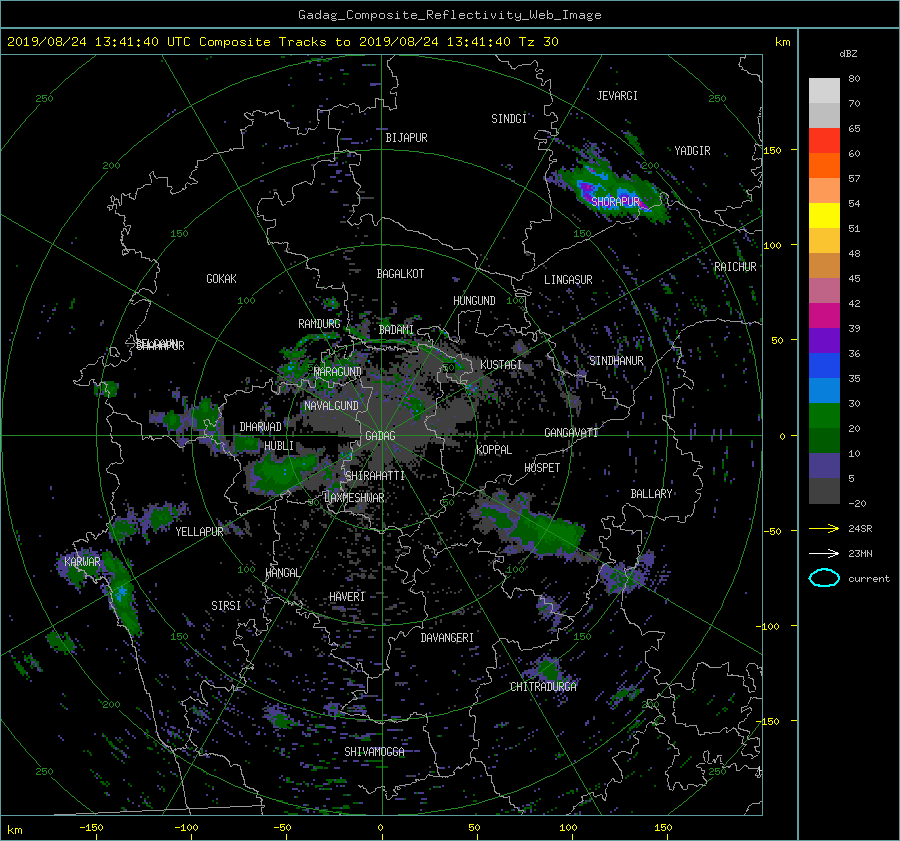Screen dimensions: 900x841
Task: Click the YADGIR city label
Action: [692, 151]
